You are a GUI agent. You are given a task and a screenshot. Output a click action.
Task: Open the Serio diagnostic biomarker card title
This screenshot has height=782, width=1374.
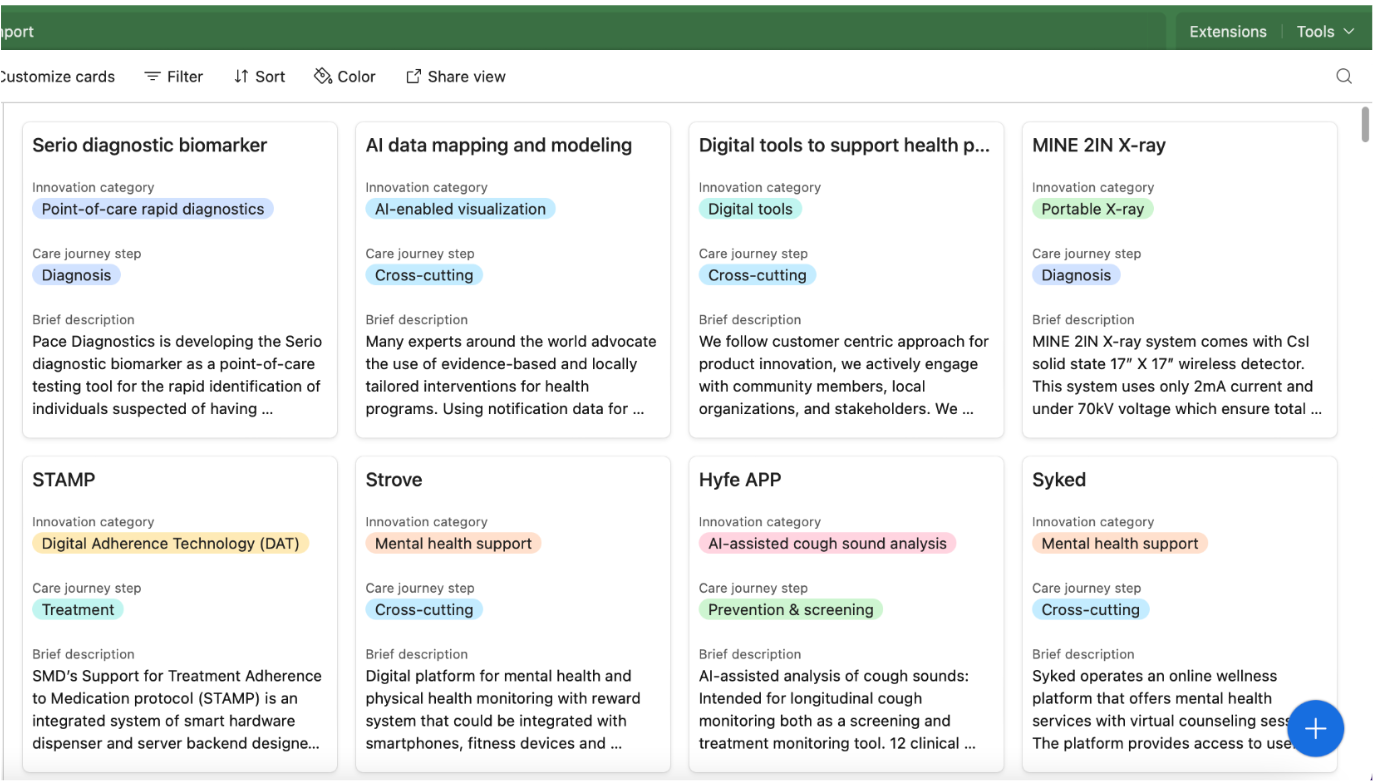pos(150,145)
